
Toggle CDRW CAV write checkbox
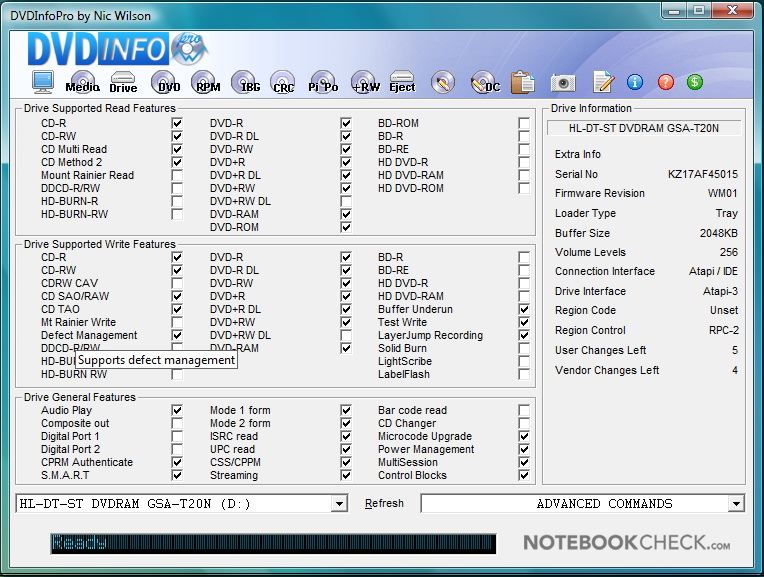point(177,283)
